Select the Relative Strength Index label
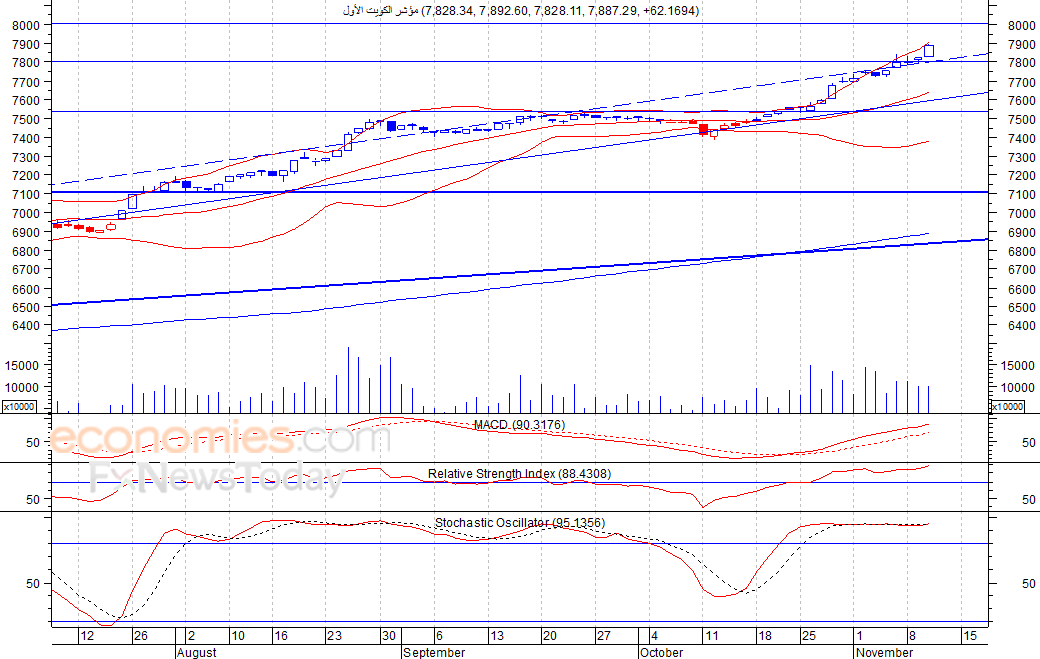The height and width of the screenshot is (659, 1040). (519, 474)
